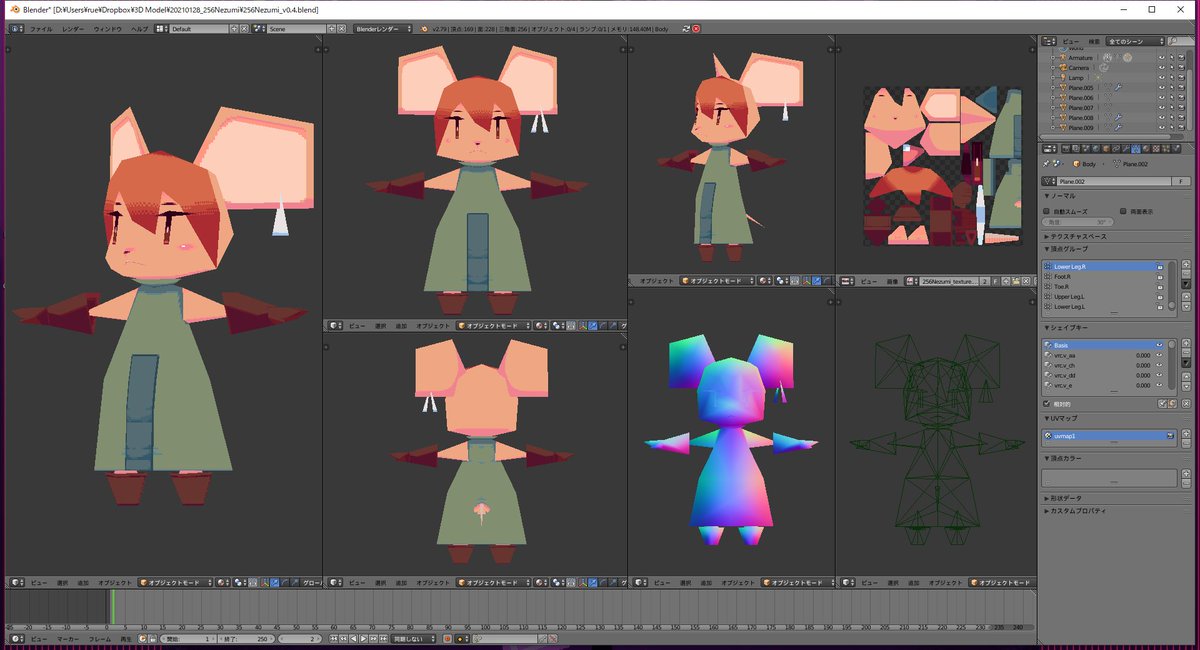Select Toe.R vertex group
Viewport: 1200px width, 650px height.
pos(1105,287)
